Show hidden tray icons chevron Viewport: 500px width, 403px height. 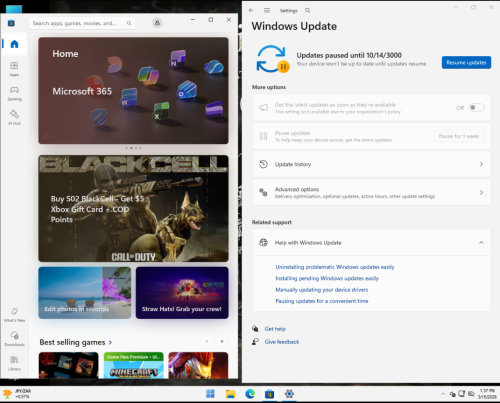tap(443, 394)
